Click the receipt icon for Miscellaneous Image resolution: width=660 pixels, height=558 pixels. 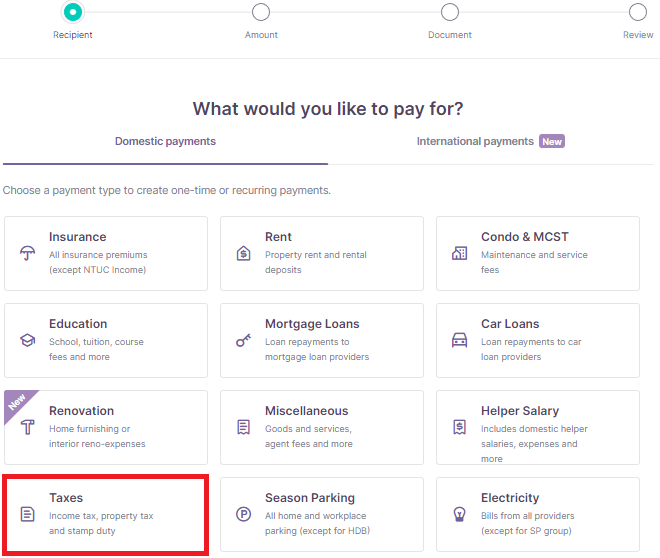click(243, 427)
